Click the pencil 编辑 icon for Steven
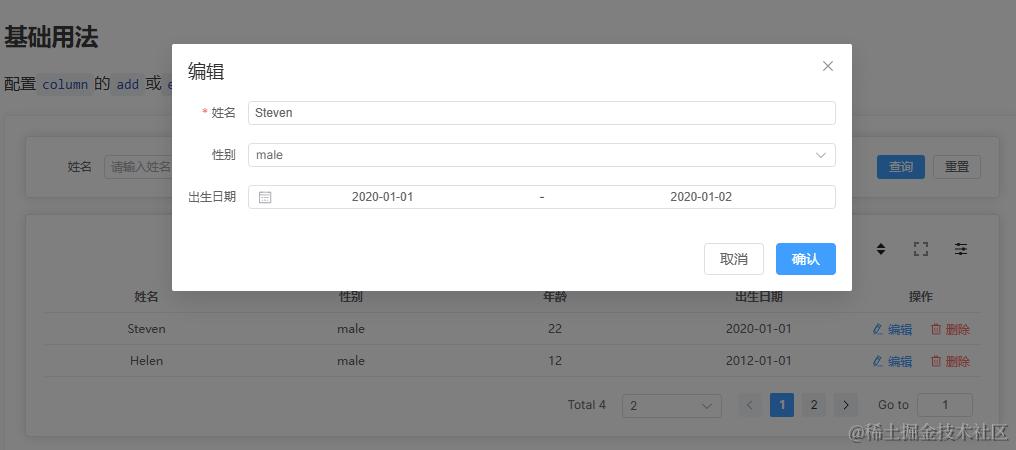 point(878,329)
